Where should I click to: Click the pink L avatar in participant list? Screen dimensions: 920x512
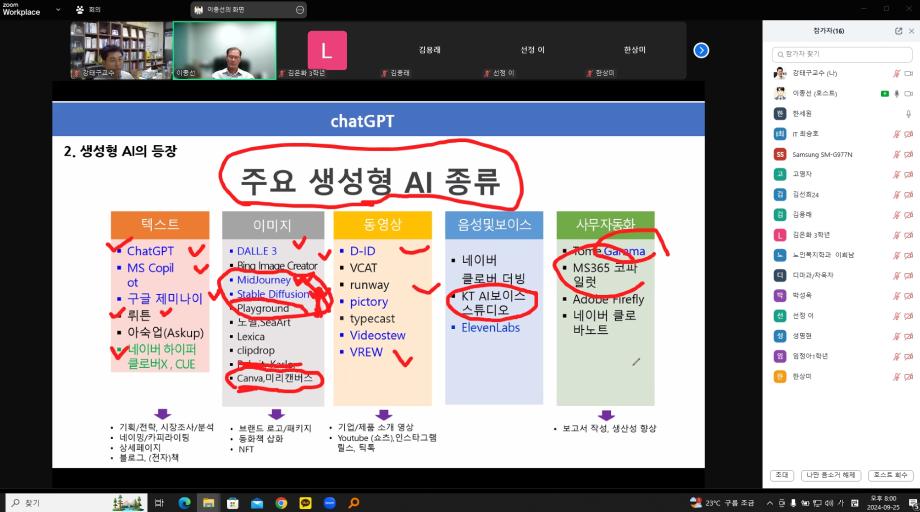(780, 235)
